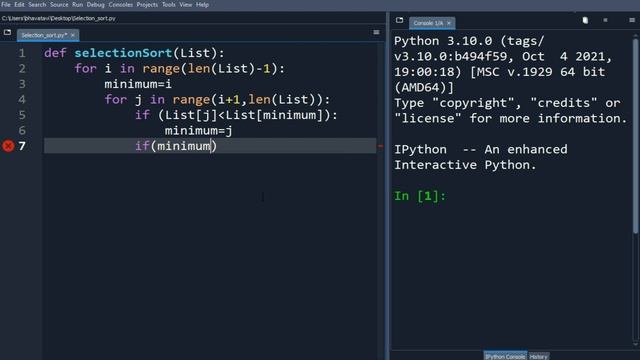Close the Console 1/A tab
640x360 pixels.
[x=449, y=23]
